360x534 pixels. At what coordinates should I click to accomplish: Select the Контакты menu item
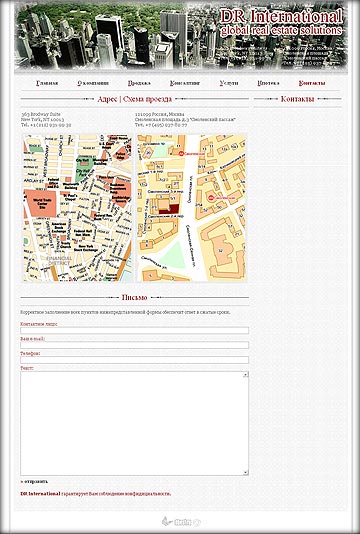pos(312,83)
